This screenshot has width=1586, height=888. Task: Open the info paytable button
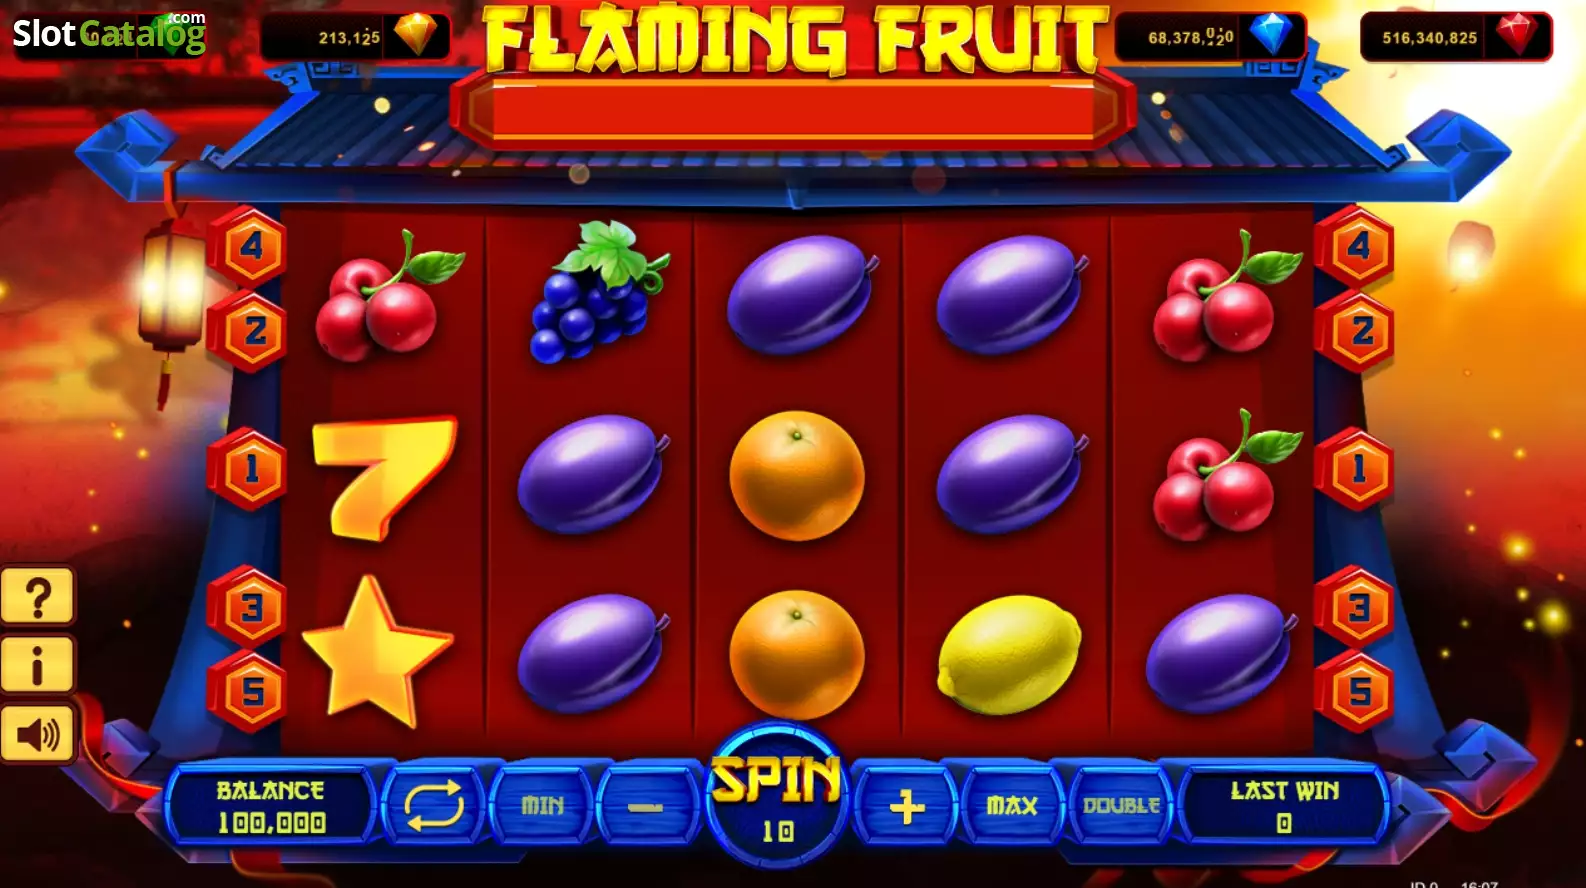tap(38, 665)
